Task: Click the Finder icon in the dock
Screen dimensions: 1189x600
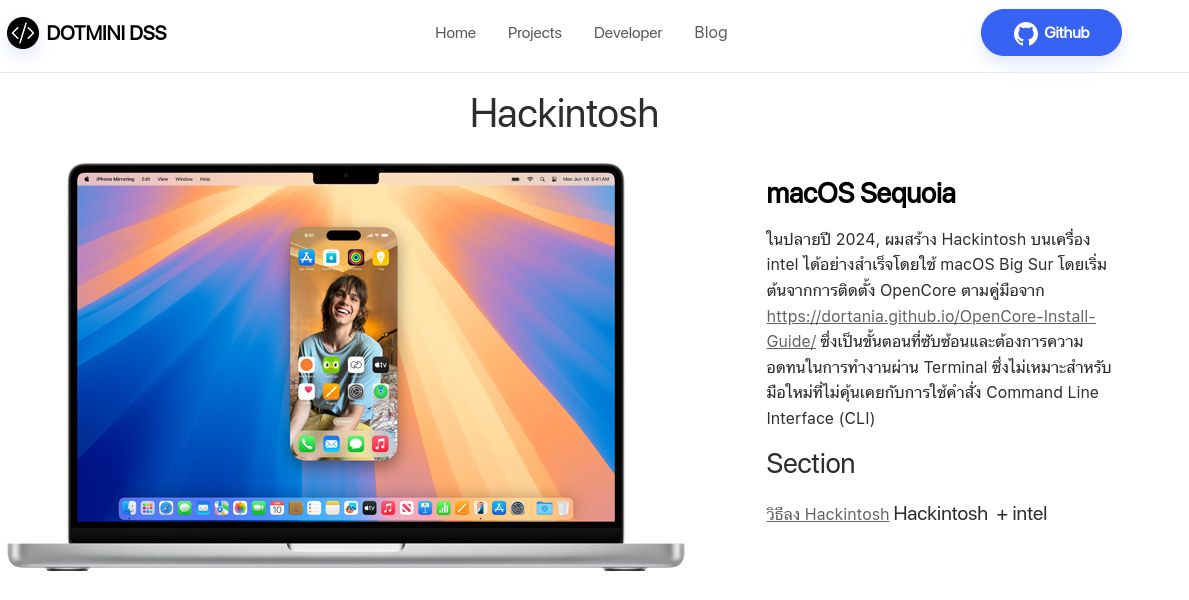Action: click(x=128, y=508)
